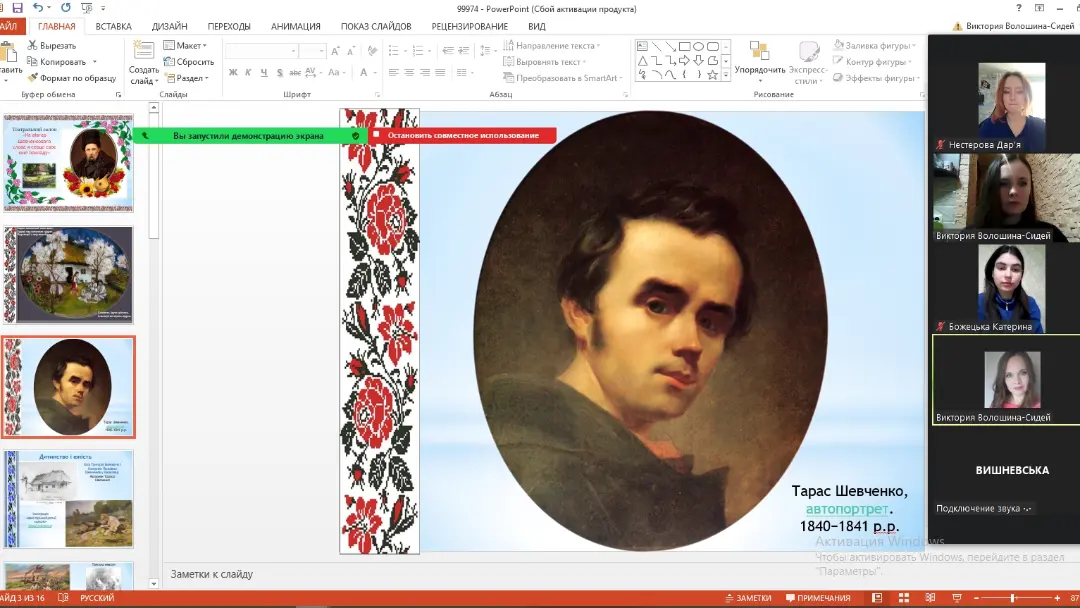Open the Вставка ribbon tab

113,26
